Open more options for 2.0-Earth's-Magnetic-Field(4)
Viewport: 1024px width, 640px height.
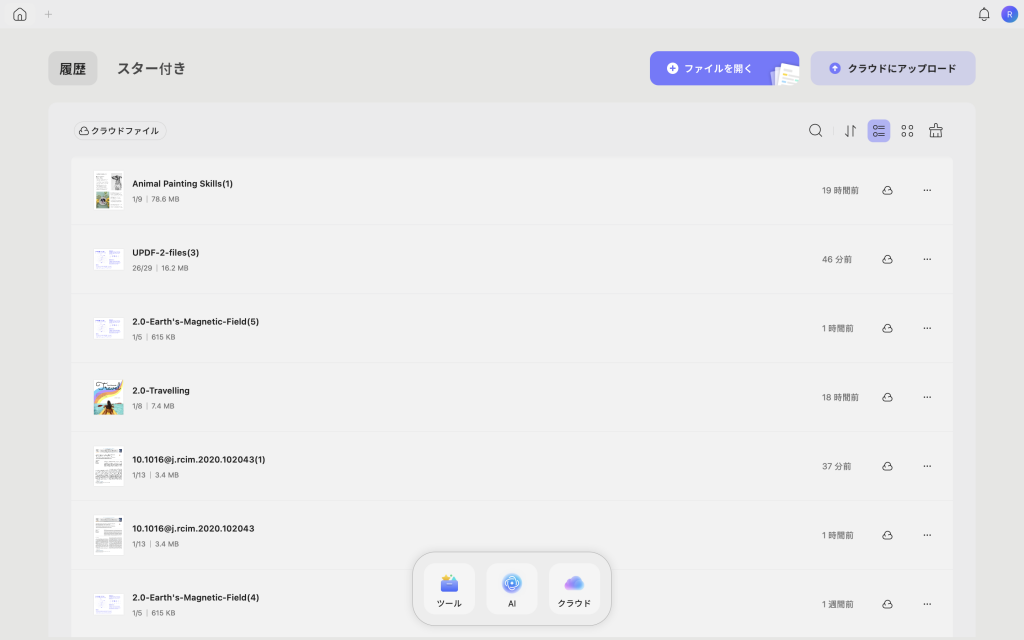tap(927, 604)
